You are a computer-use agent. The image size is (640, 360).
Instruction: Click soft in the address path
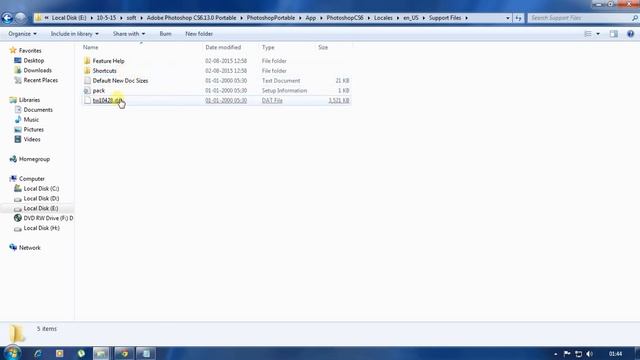[131, 18]
